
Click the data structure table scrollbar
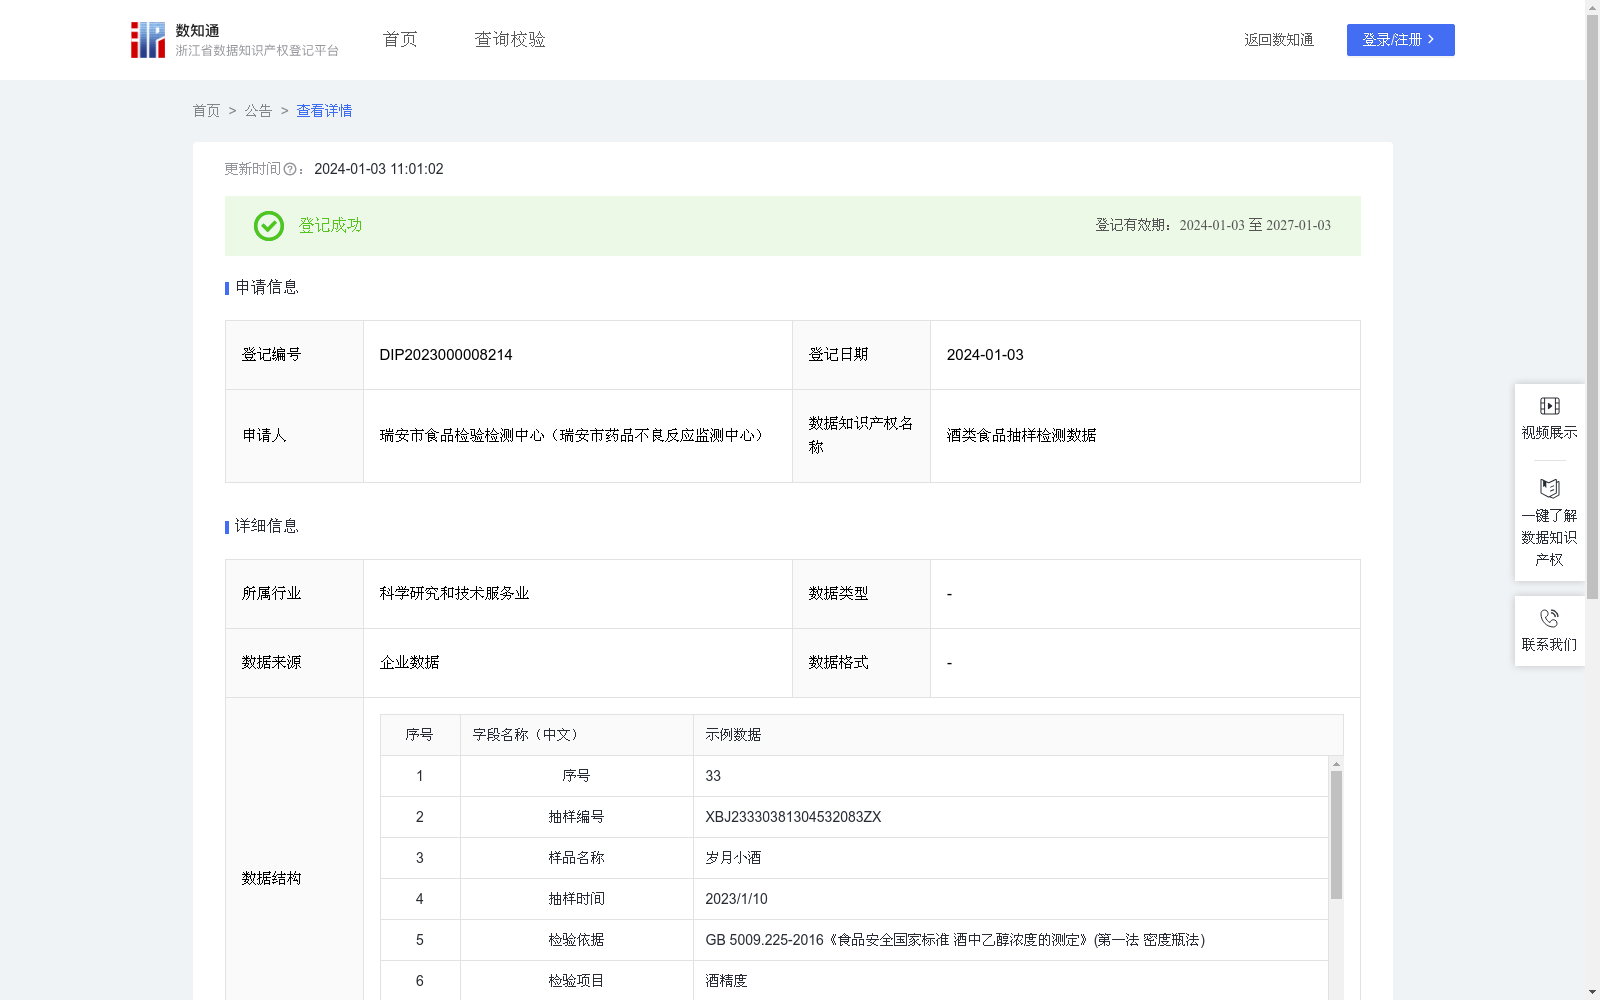point(1336,835)
